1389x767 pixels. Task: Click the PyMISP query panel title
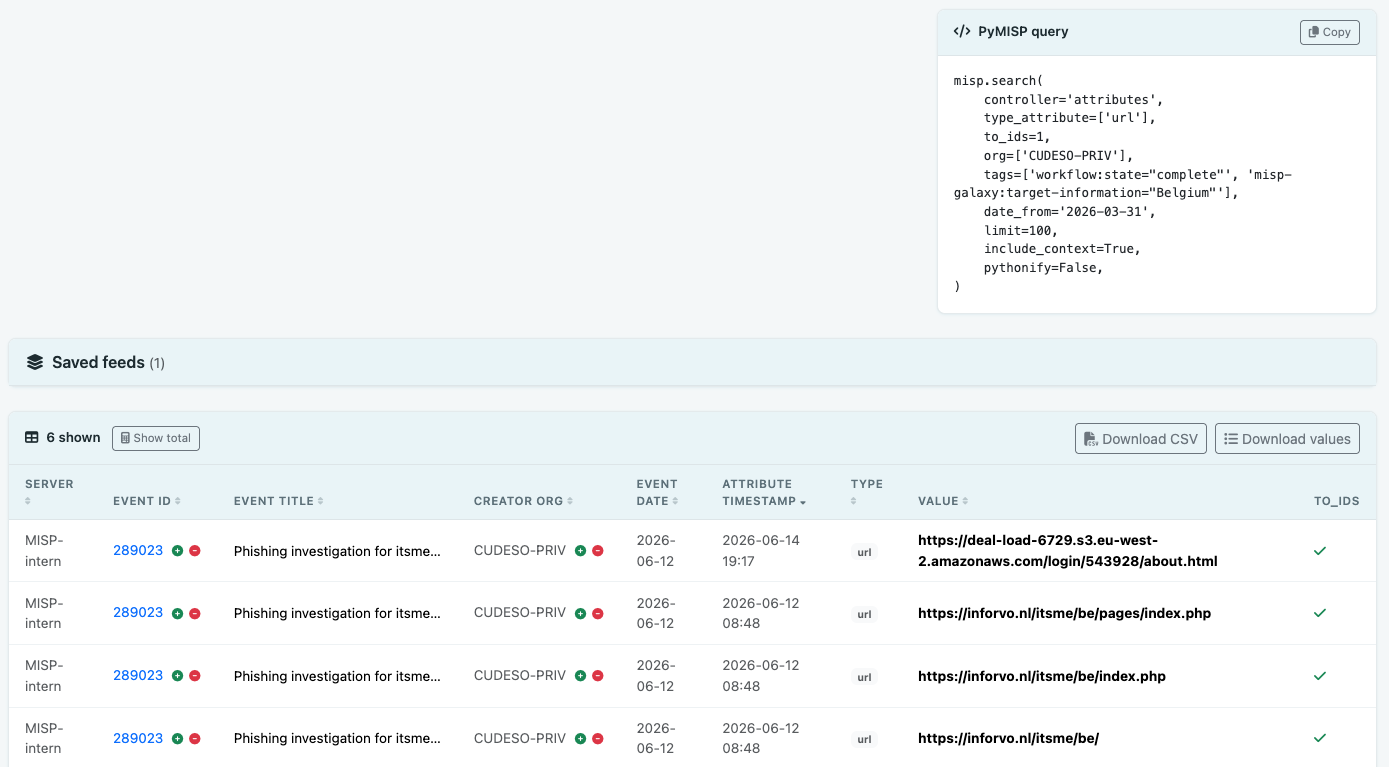1023,32
